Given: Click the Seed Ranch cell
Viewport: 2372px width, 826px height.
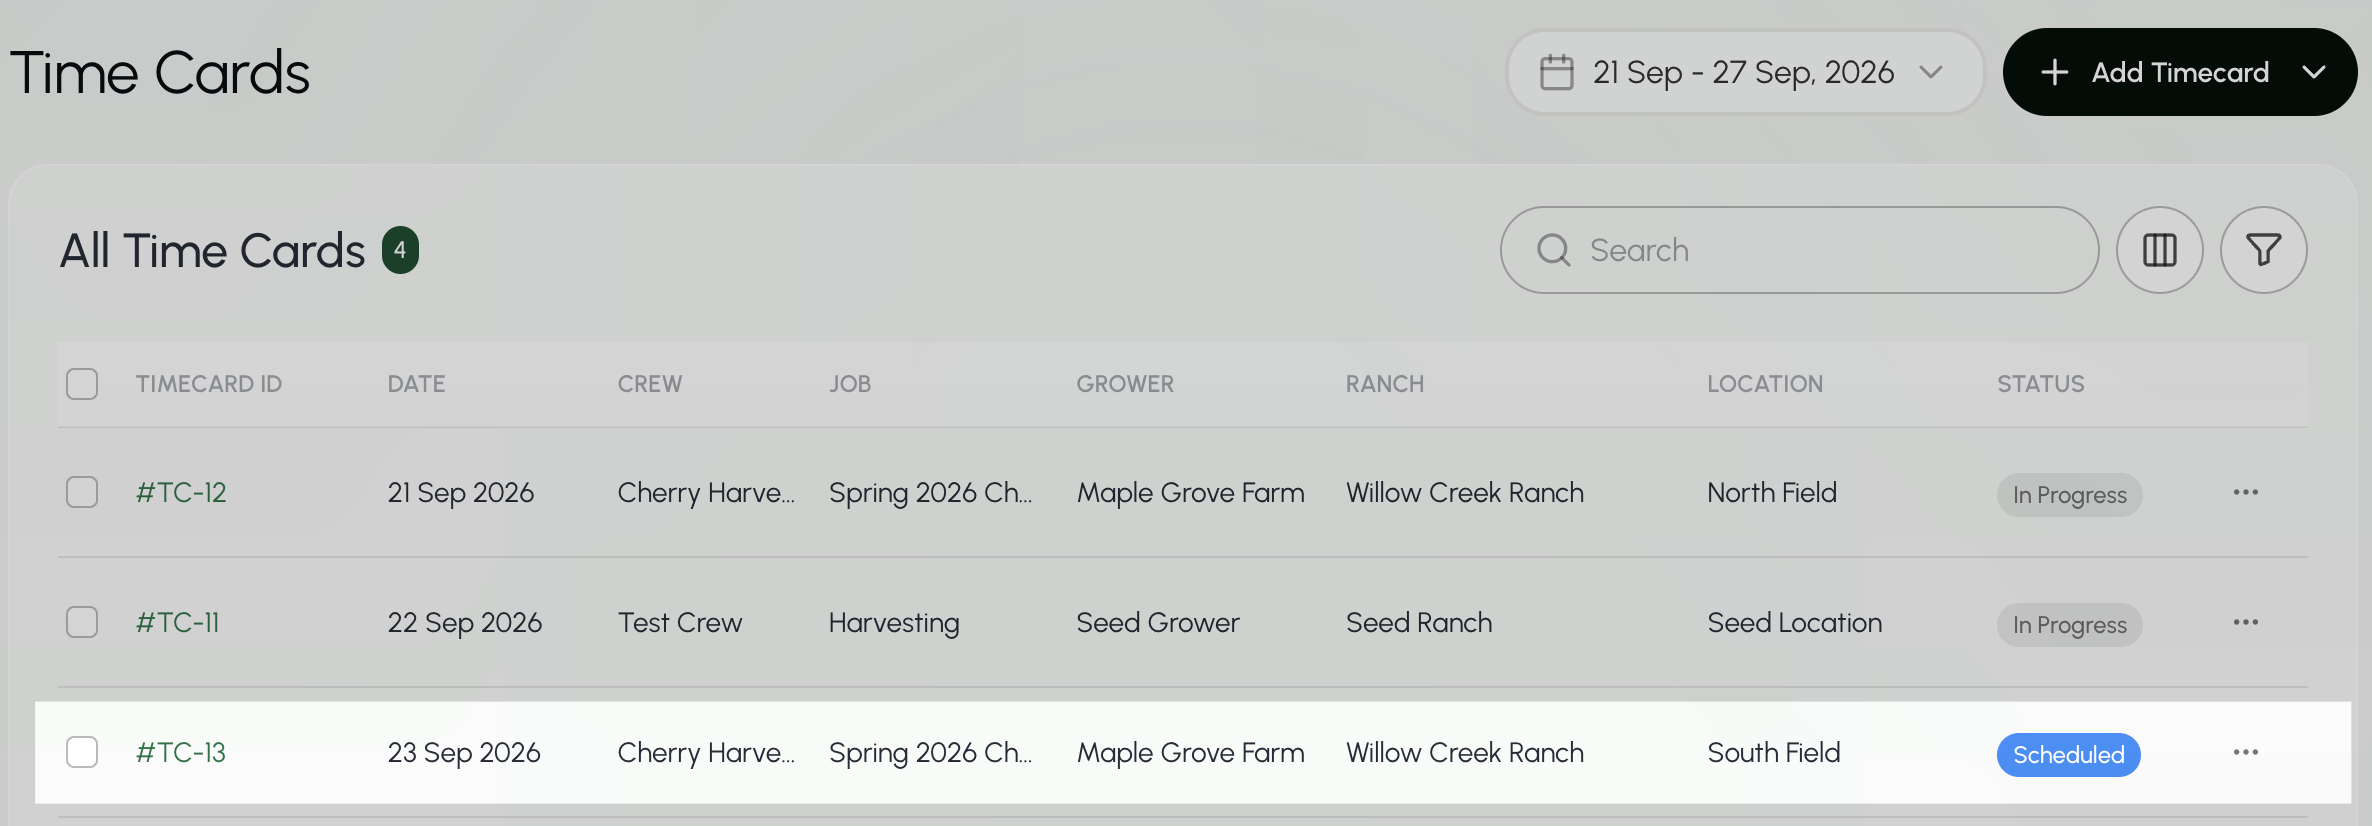Looking at the screenshot, I should click(1419, 622).
